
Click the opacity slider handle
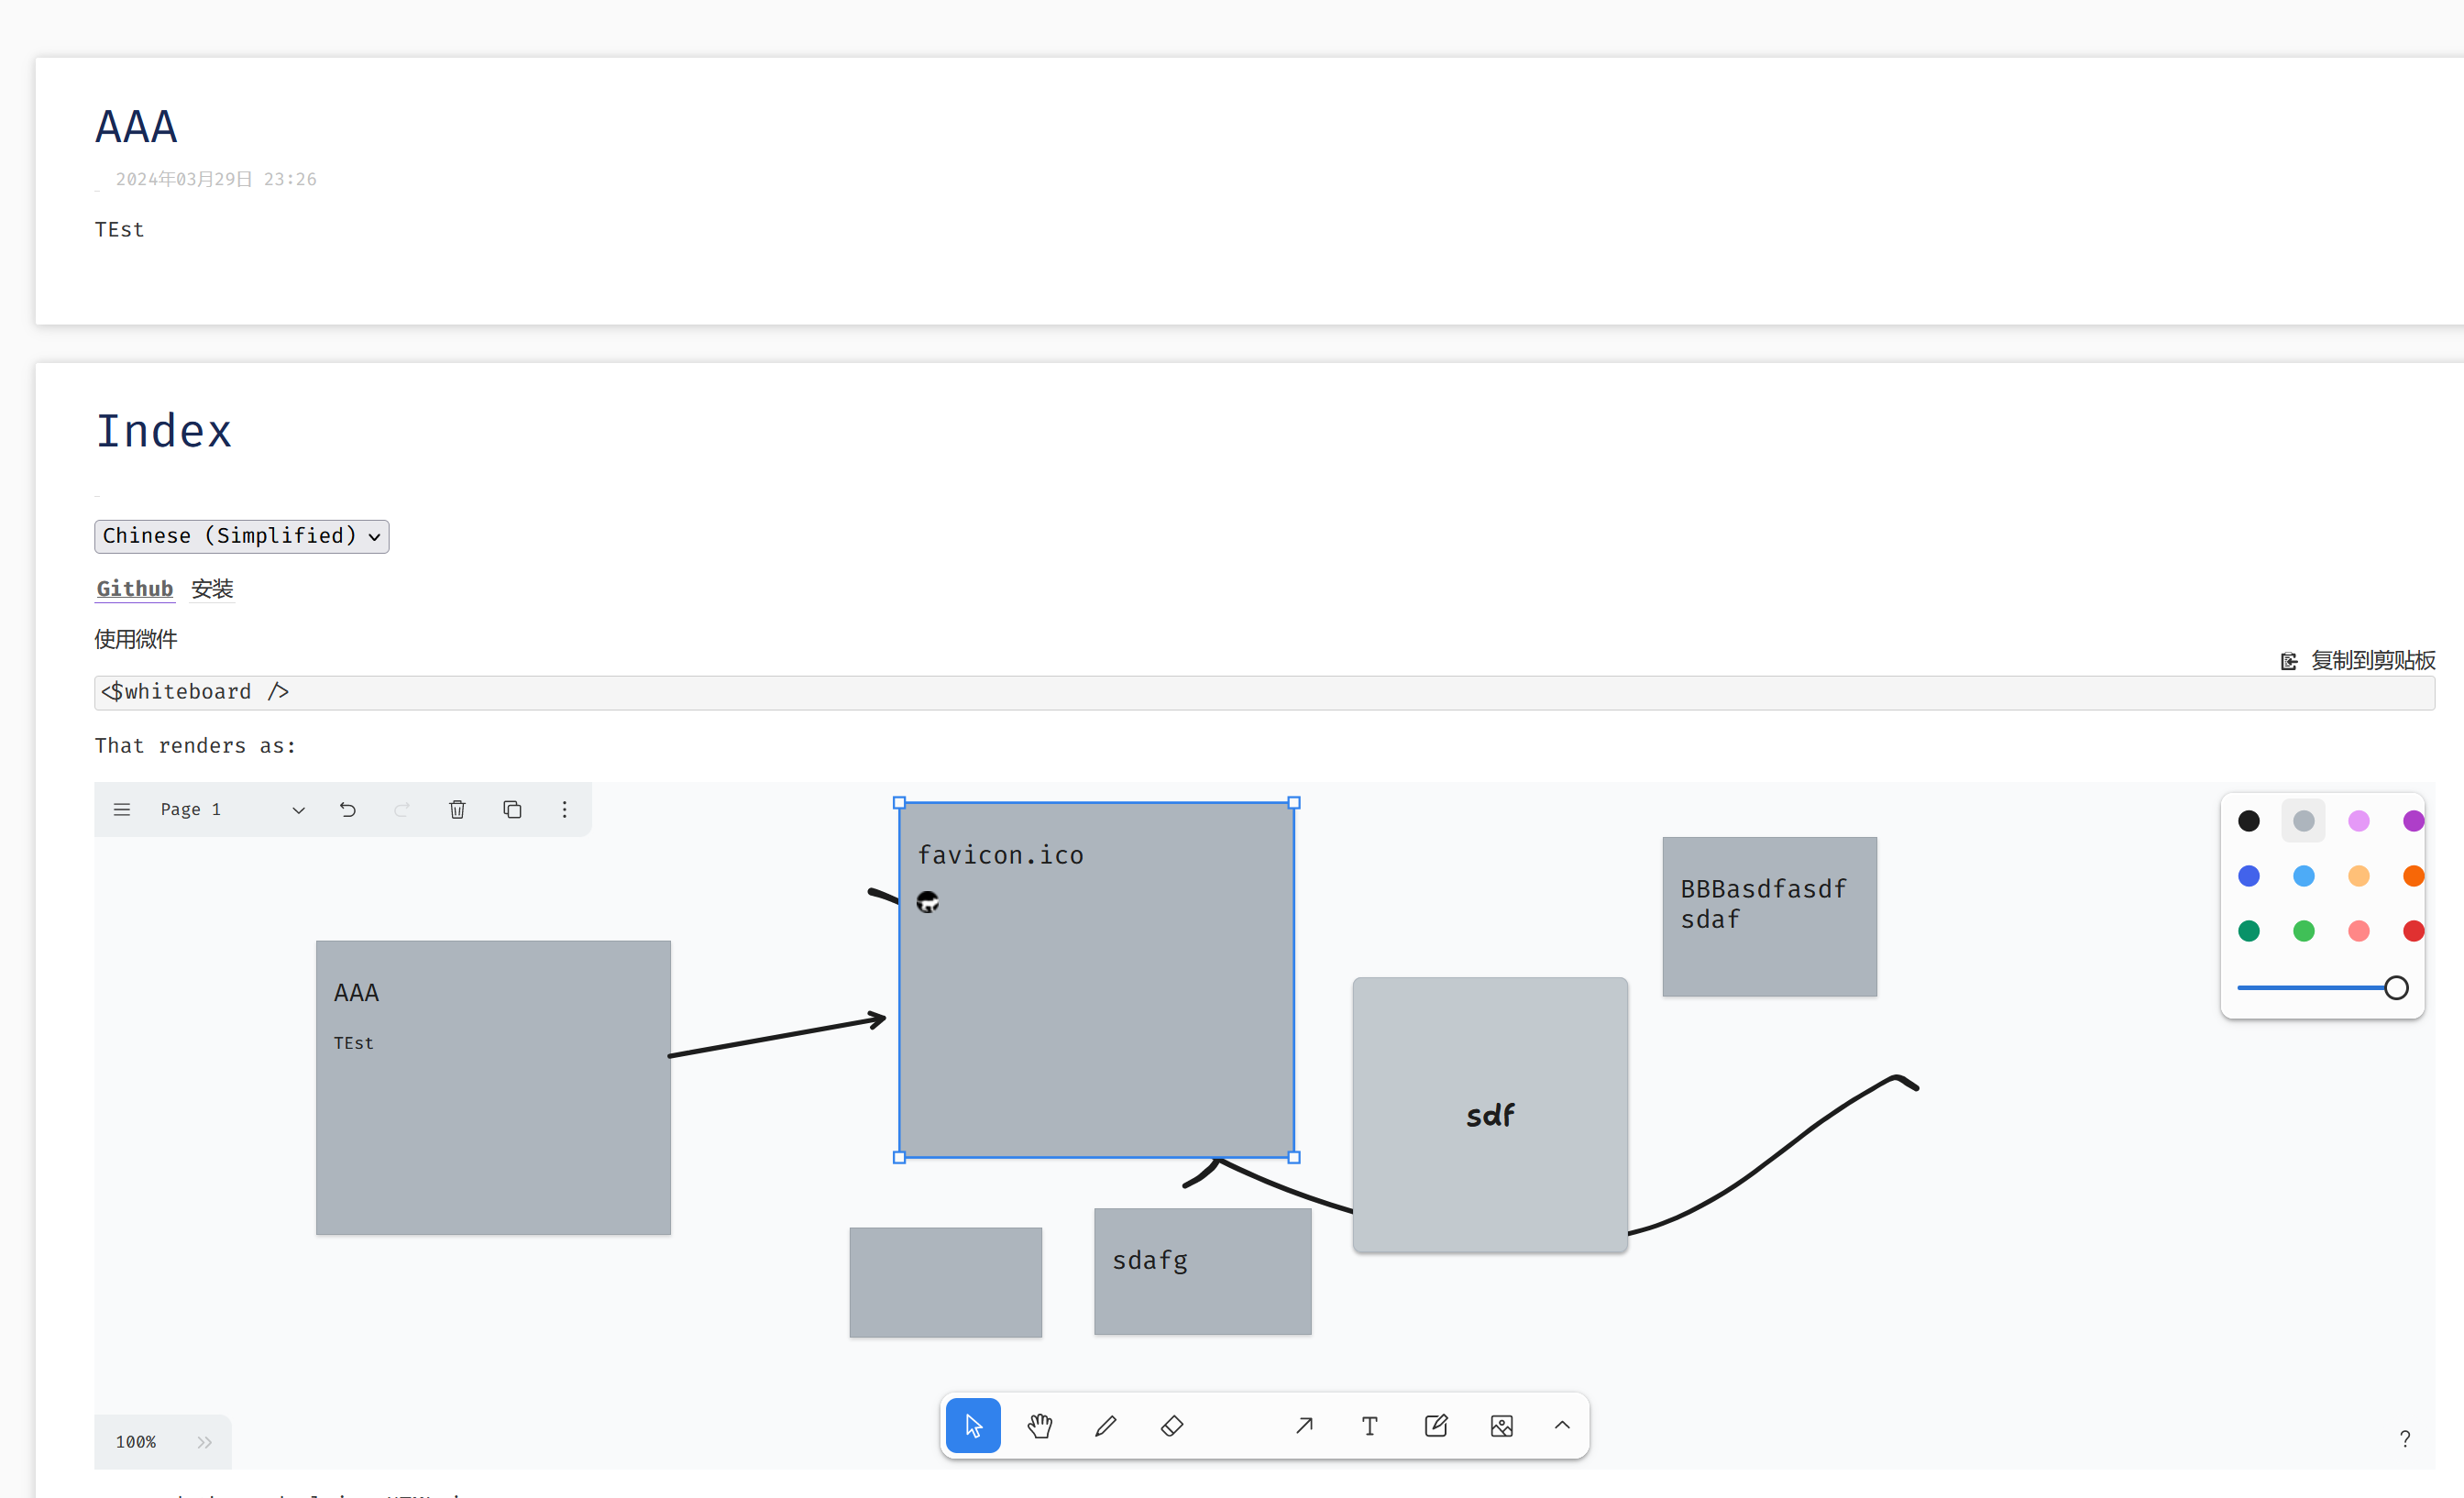pos(2395,988)
